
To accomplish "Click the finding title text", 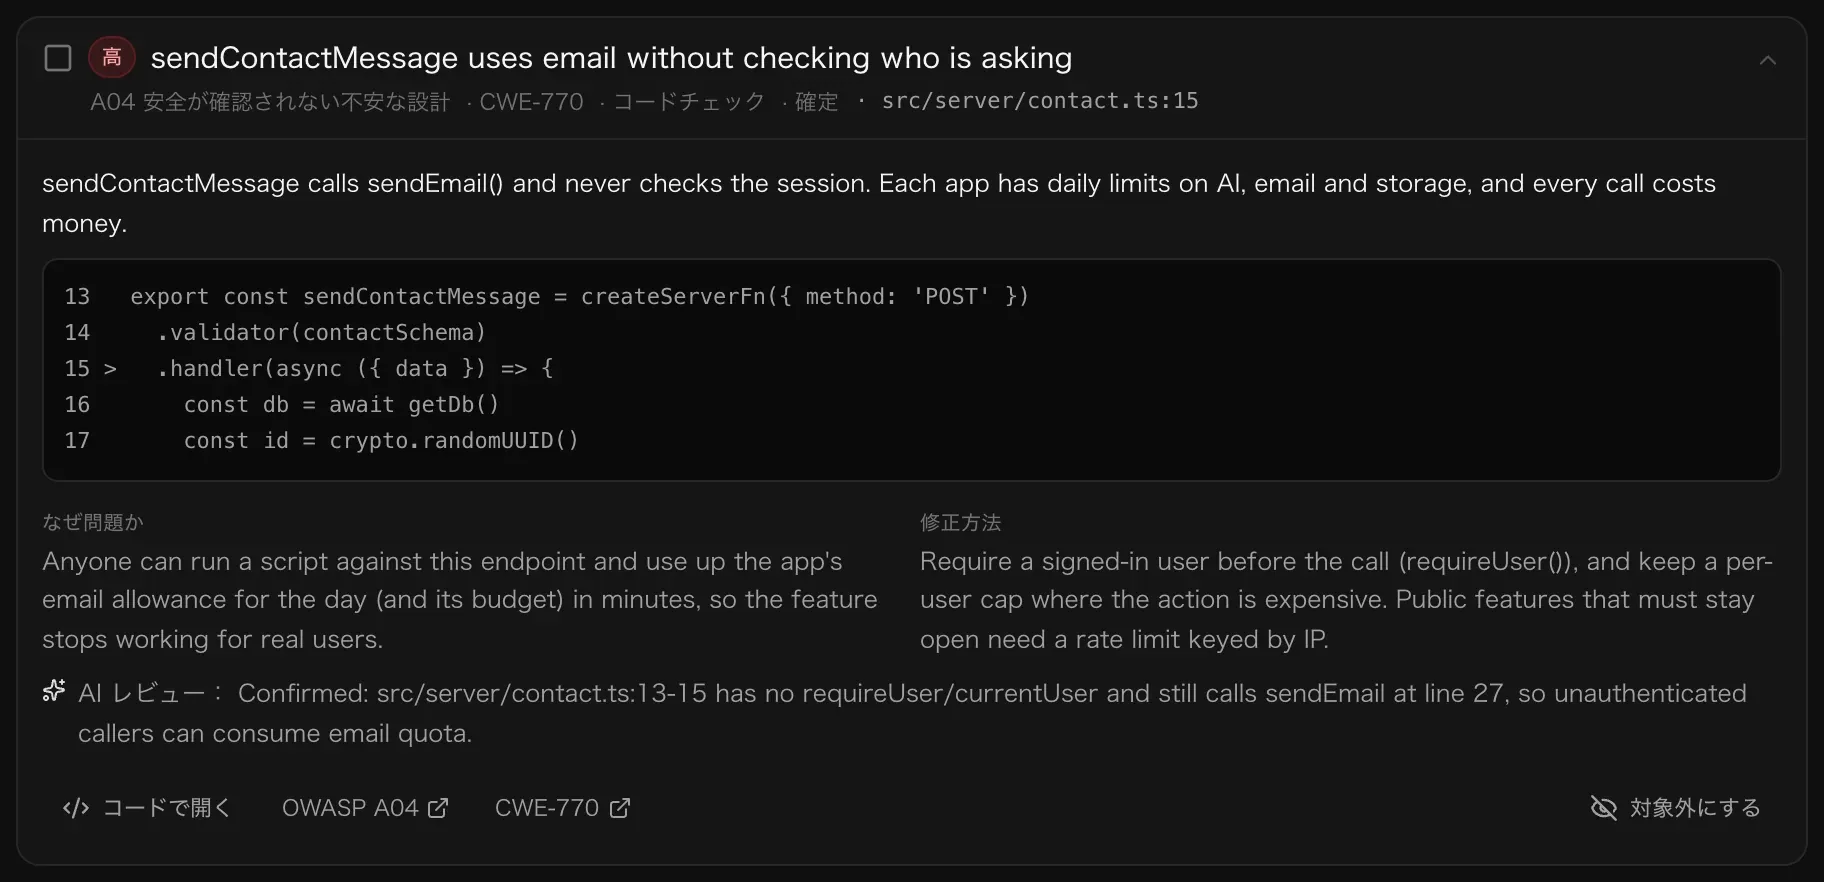I will [x=611, y=58].
